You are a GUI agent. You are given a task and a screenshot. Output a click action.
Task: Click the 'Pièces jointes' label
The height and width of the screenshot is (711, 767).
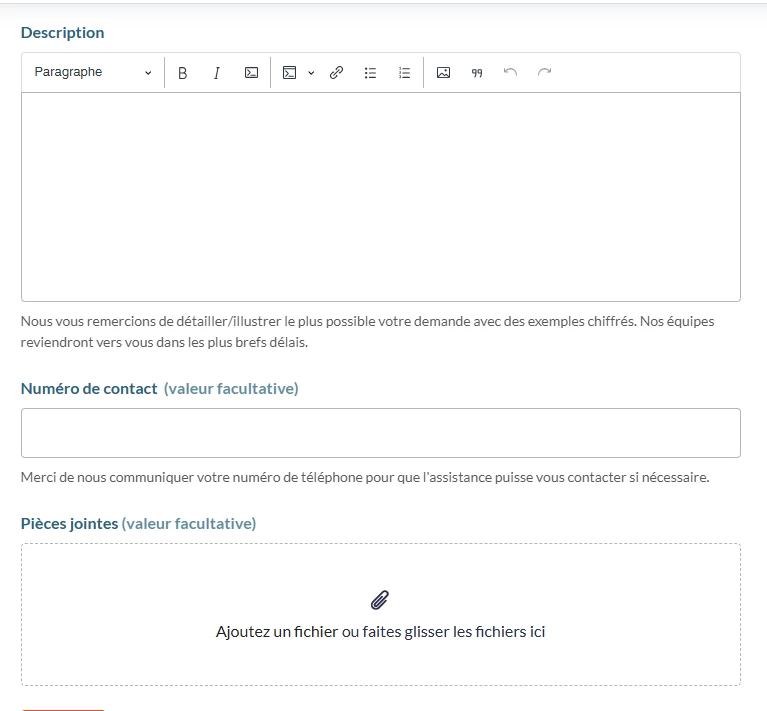coord(69,524)
